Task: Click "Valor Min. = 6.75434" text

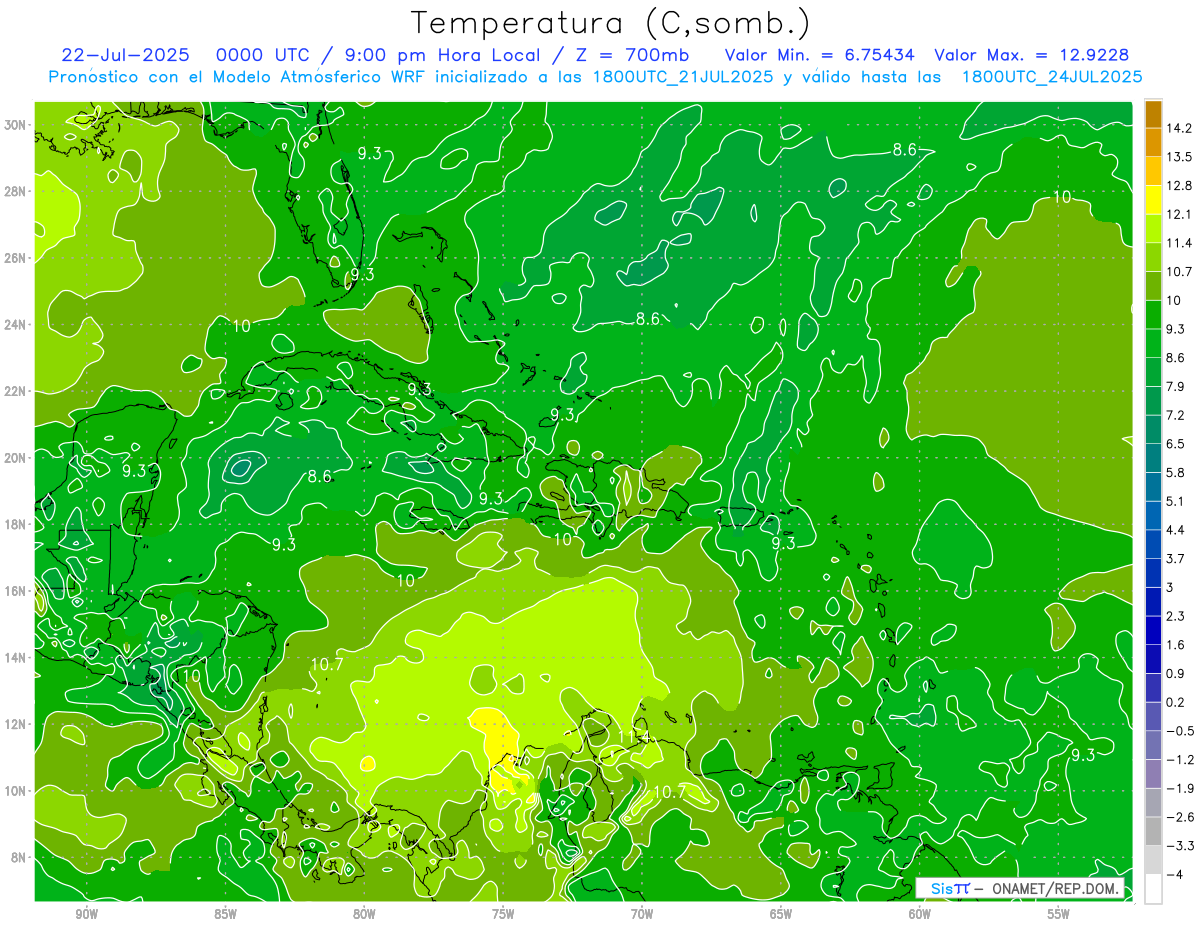Action: coord(820,55)
